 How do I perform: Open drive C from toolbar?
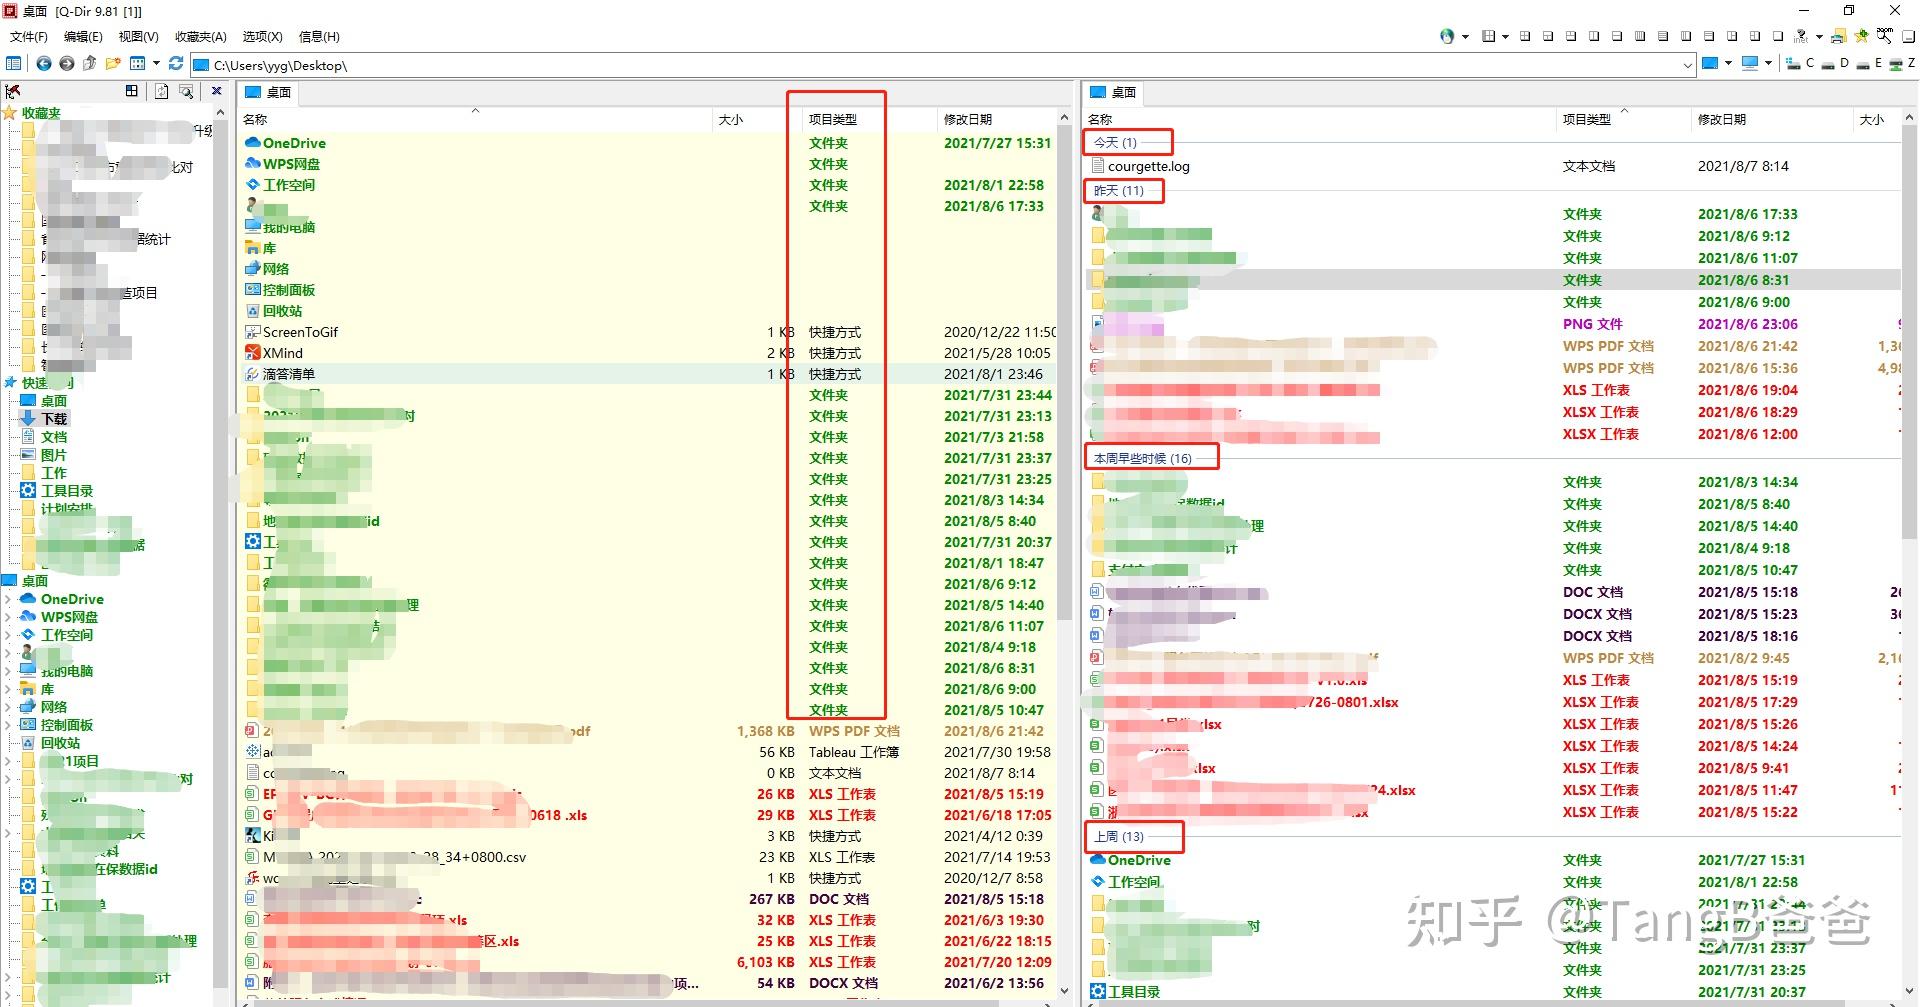click(1800, 63)
